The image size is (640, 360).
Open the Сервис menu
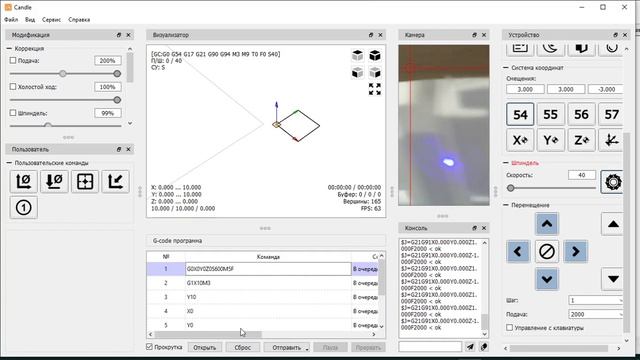(x=51, y=20)
